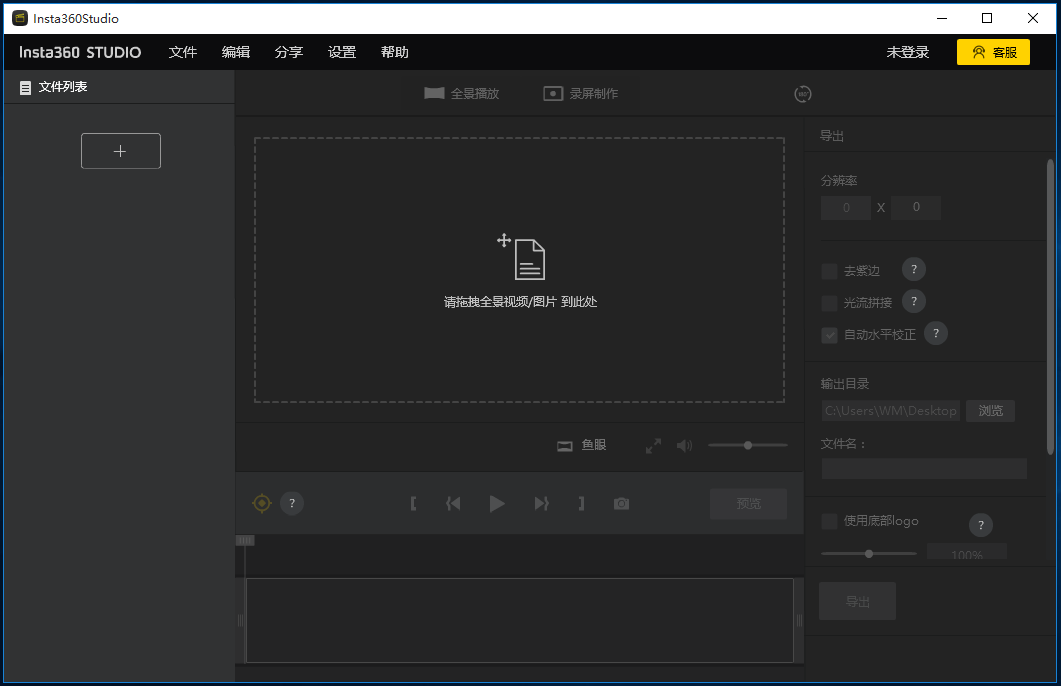Set trim start bracket marker
The image size is (1061, 686).
pyautogui.click(x=413, y=504)
